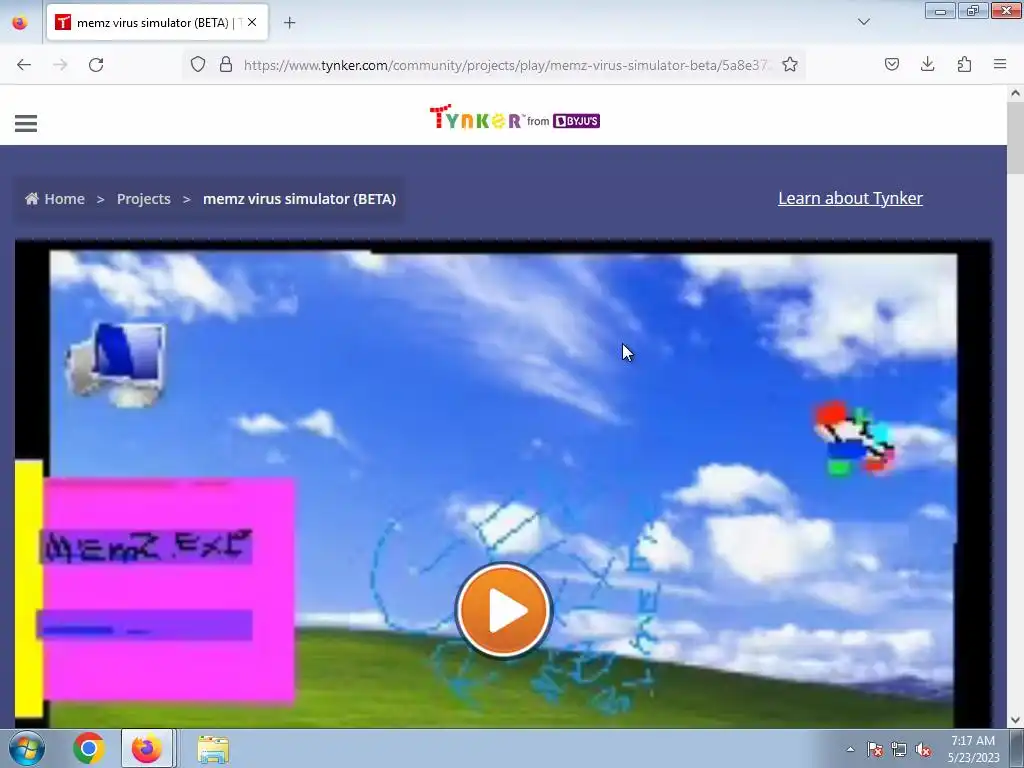
Task: Go back to the previous page
Action: coord(24,64)
